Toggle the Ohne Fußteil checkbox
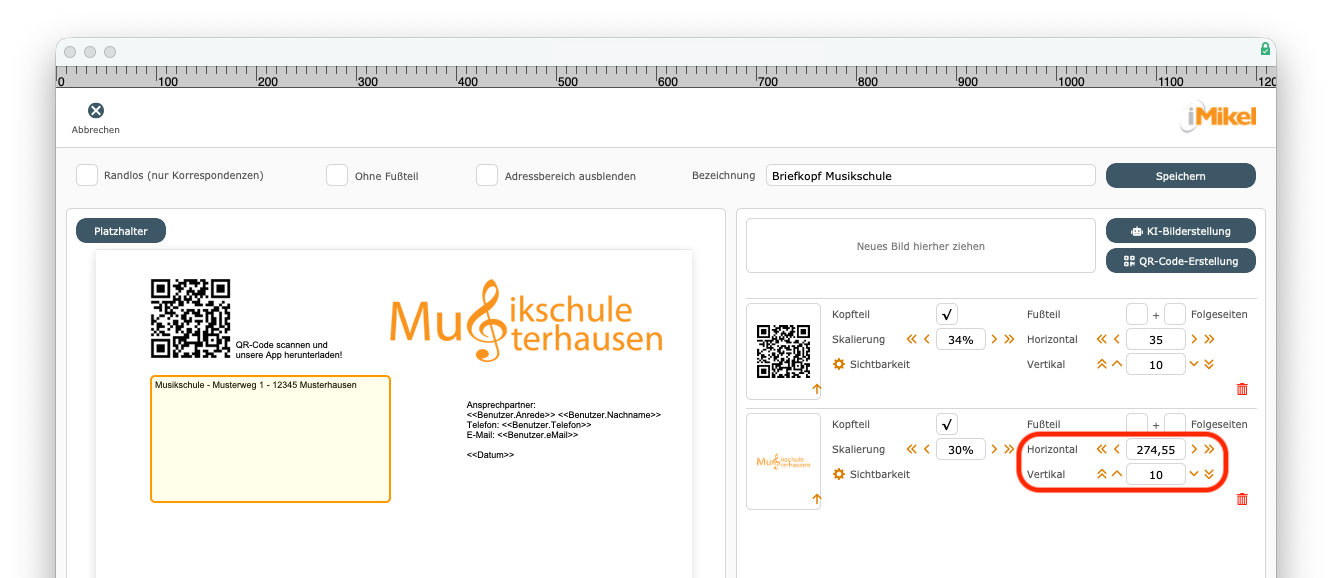This screenshot has height=578, width=1332. coord(337,175)
